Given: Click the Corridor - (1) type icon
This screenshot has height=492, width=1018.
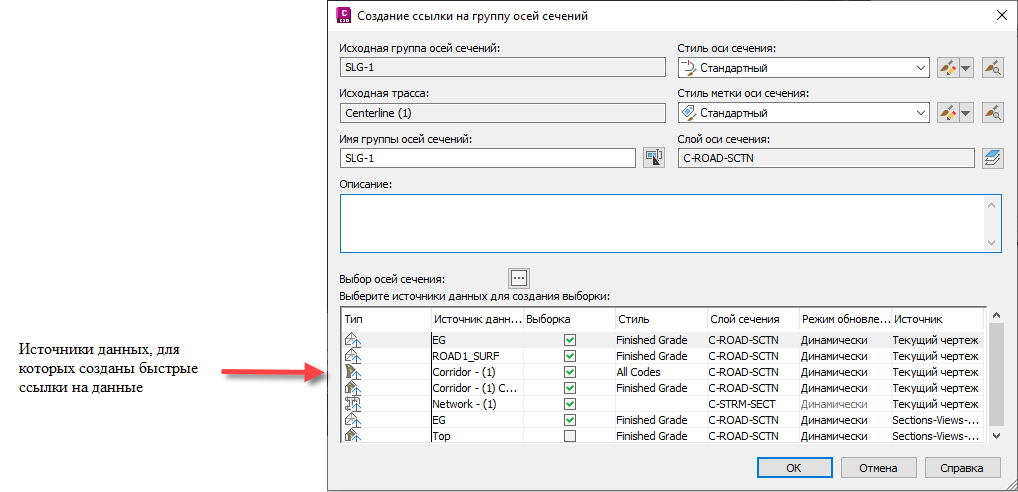Looking at the screenshot, I should [351, 372].
